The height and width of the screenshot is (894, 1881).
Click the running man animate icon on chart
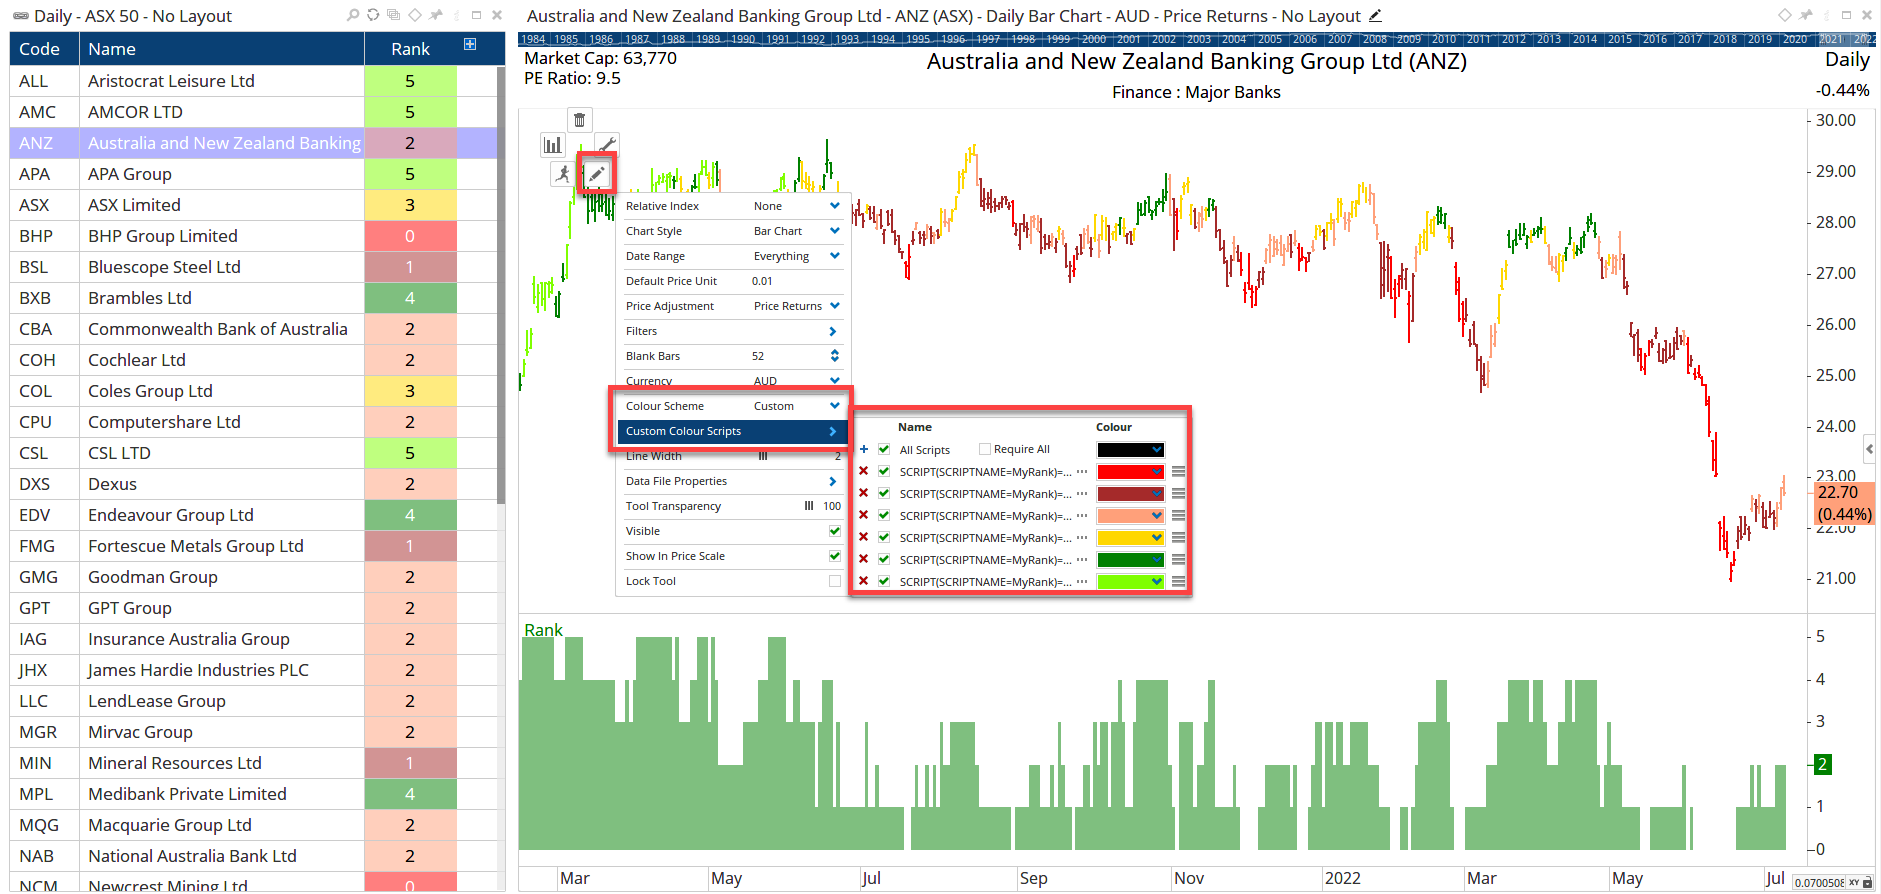tap(563, 174)
